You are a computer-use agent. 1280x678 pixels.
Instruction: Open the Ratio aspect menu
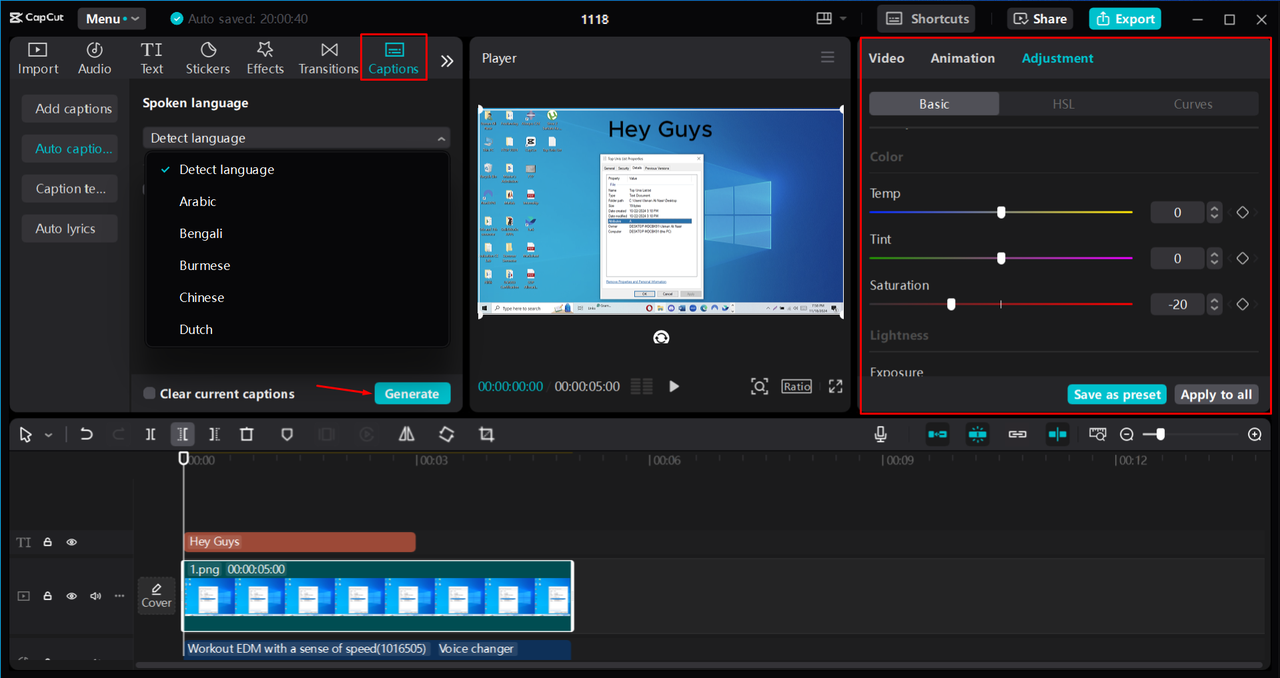tap(797, 386)
